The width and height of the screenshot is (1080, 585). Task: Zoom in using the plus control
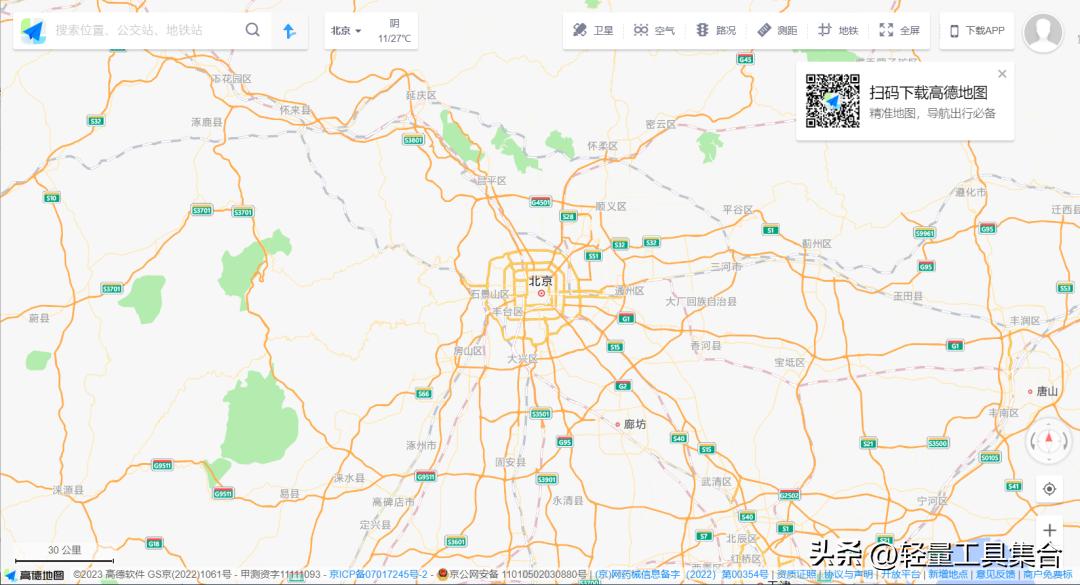(x=1048, y=528)
